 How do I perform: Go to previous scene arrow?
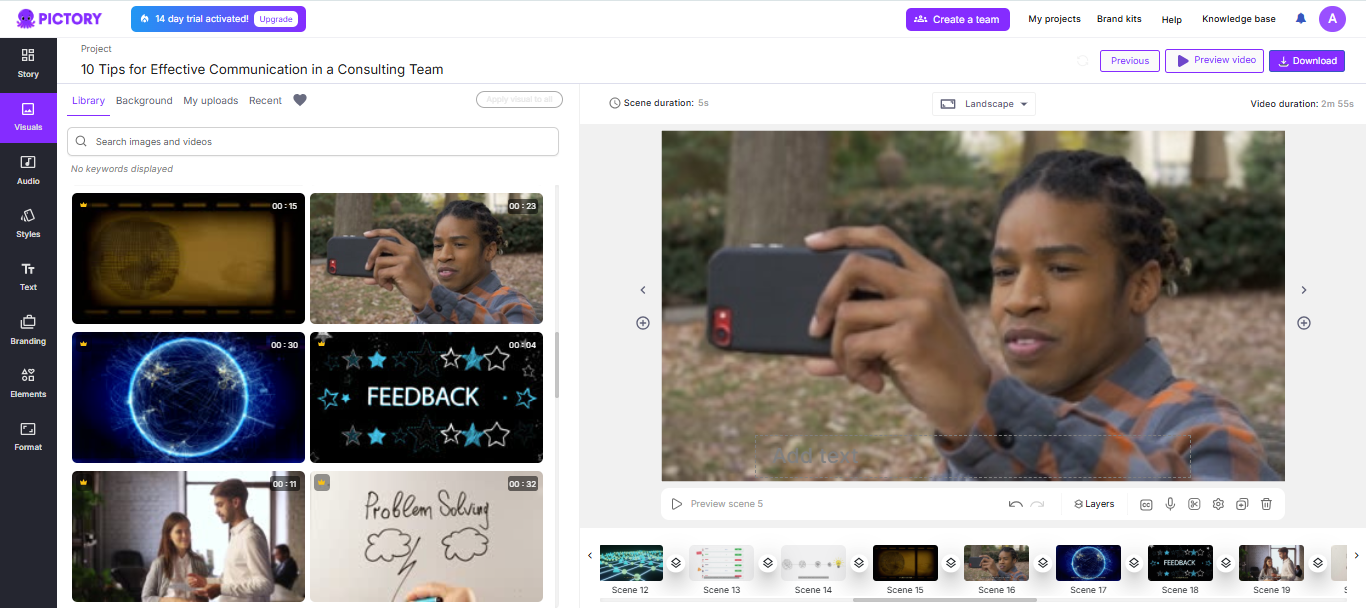coord(643,290)
